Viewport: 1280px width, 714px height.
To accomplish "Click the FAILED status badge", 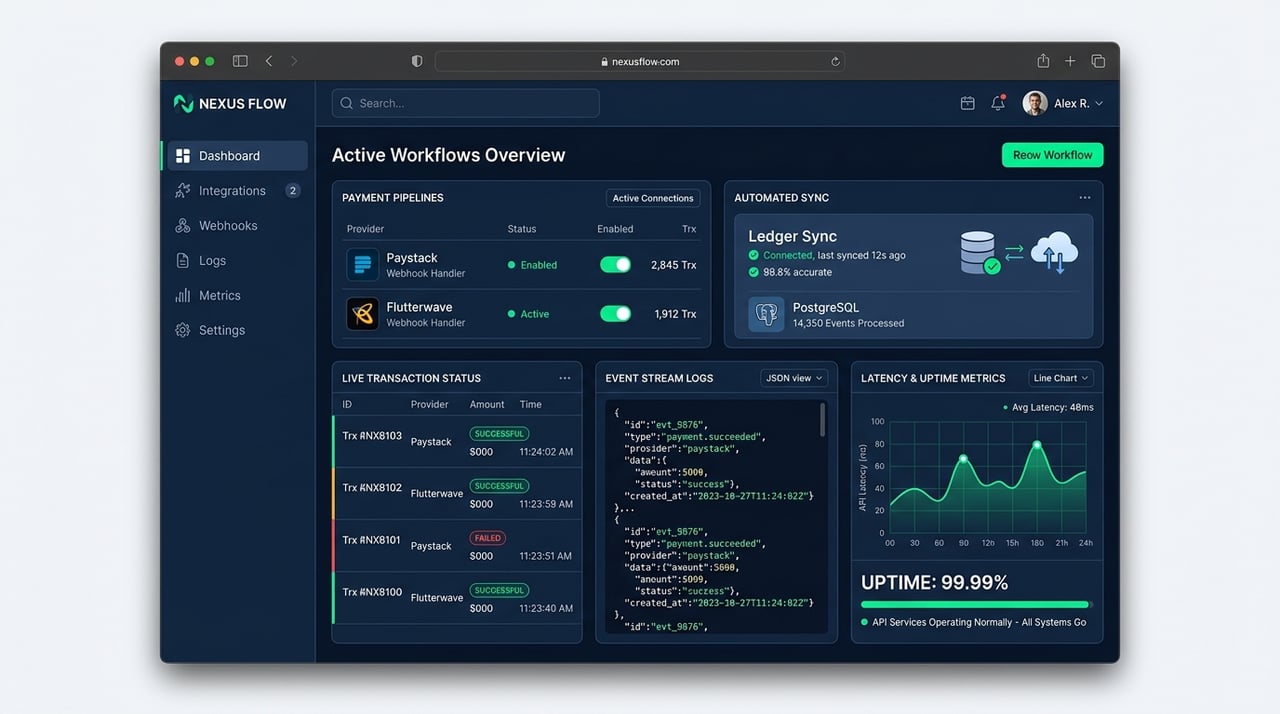I will point(488,538).
